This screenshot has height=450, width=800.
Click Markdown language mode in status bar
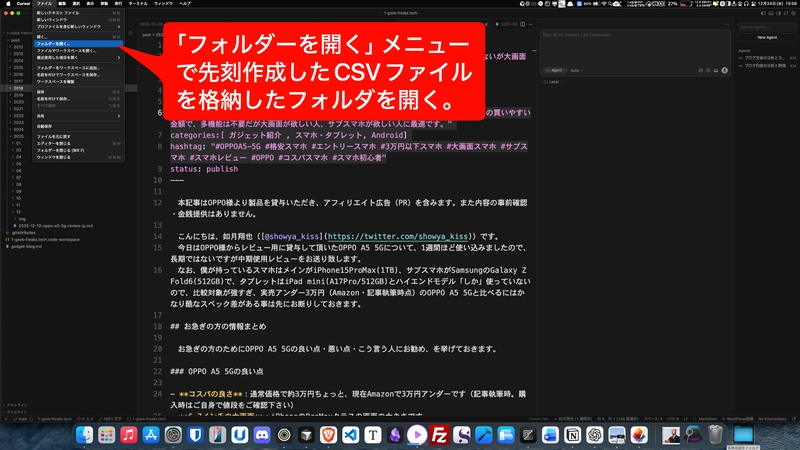(707, 419)
